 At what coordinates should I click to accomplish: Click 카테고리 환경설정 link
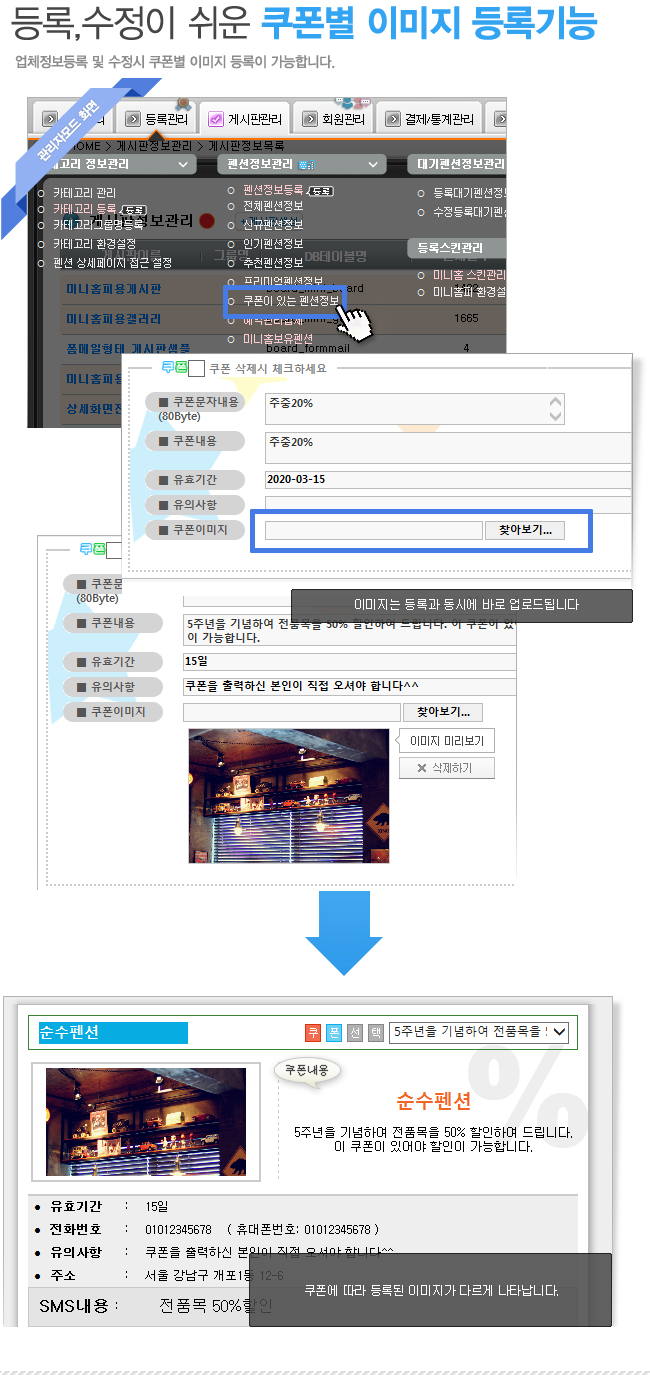click(x=94, y=243)
